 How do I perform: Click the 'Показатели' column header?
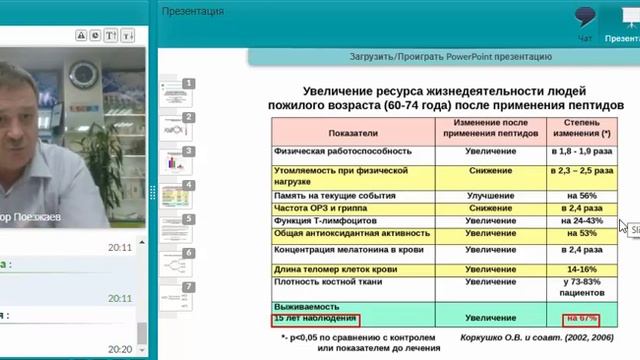pyautogui.click(x=353, y=133)
